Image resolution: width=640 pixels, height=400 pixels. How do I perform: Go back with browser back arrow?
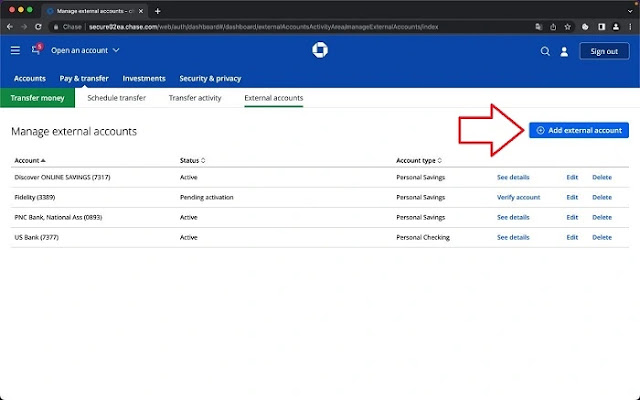pos(10,27)
